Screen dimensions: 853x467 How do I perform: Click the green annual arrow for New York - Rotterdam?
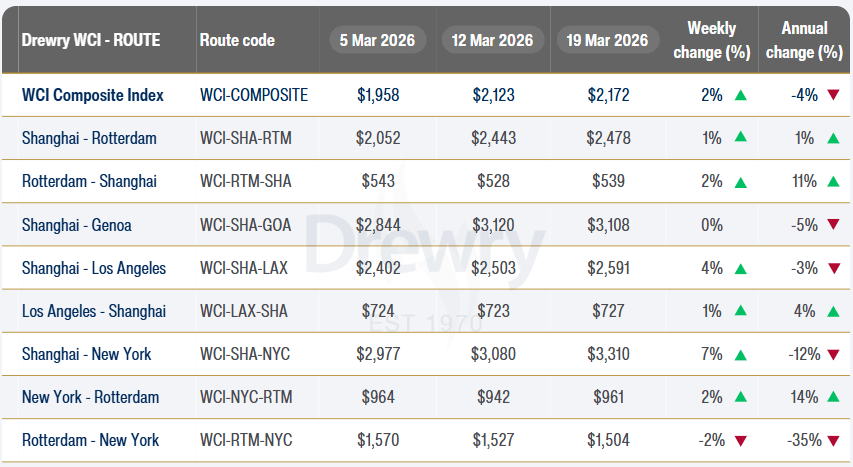click(833, 397)
